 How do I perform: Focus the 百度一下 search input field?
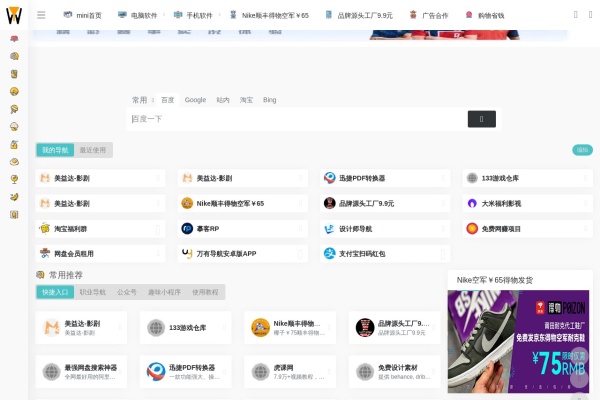click(x=297, y=119)
